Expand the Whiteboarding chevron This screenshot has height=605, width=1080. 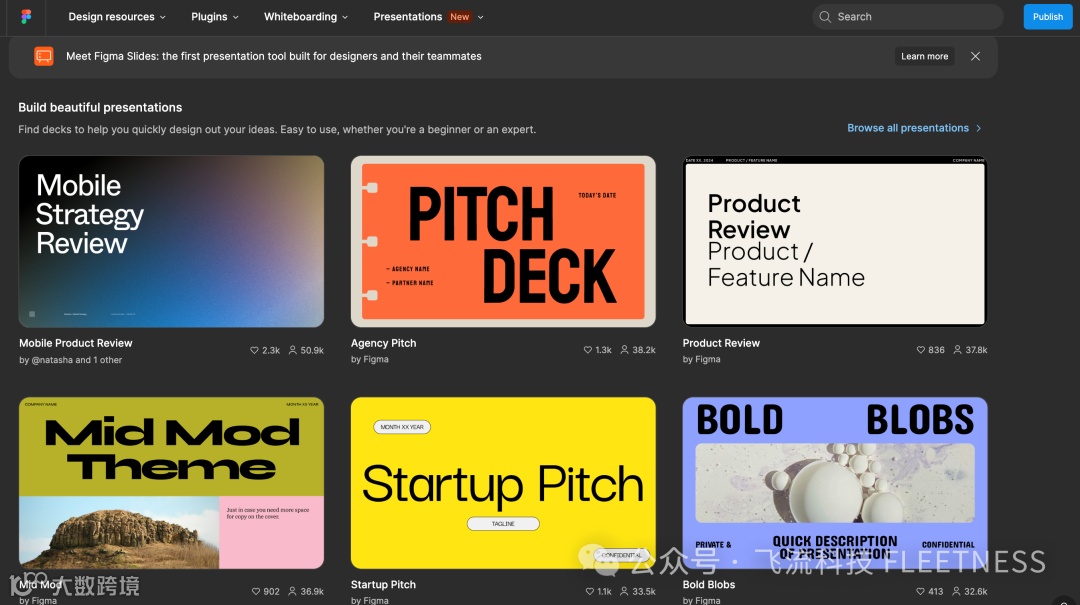(345, 17)
